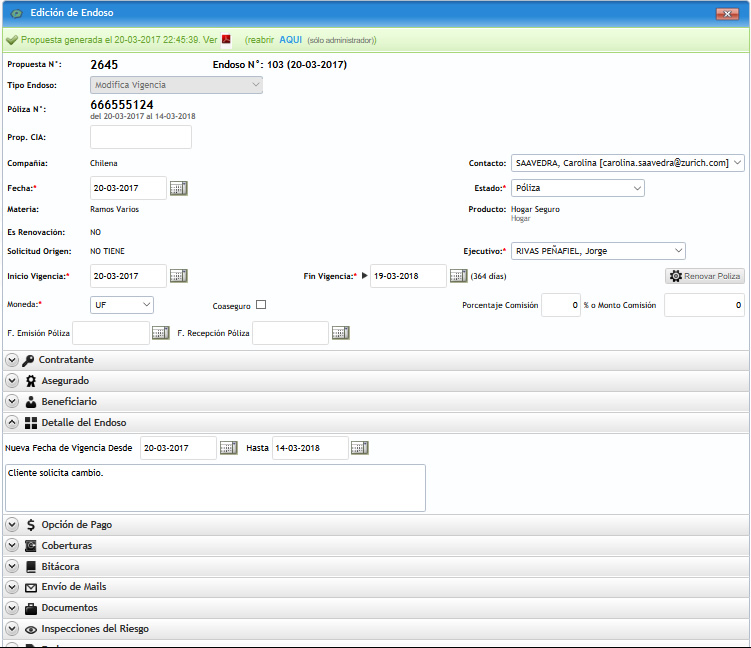Open the Estado dropdown
Image resolution: width=751 pixels, height=648 pixels.
tap(578, 188)
